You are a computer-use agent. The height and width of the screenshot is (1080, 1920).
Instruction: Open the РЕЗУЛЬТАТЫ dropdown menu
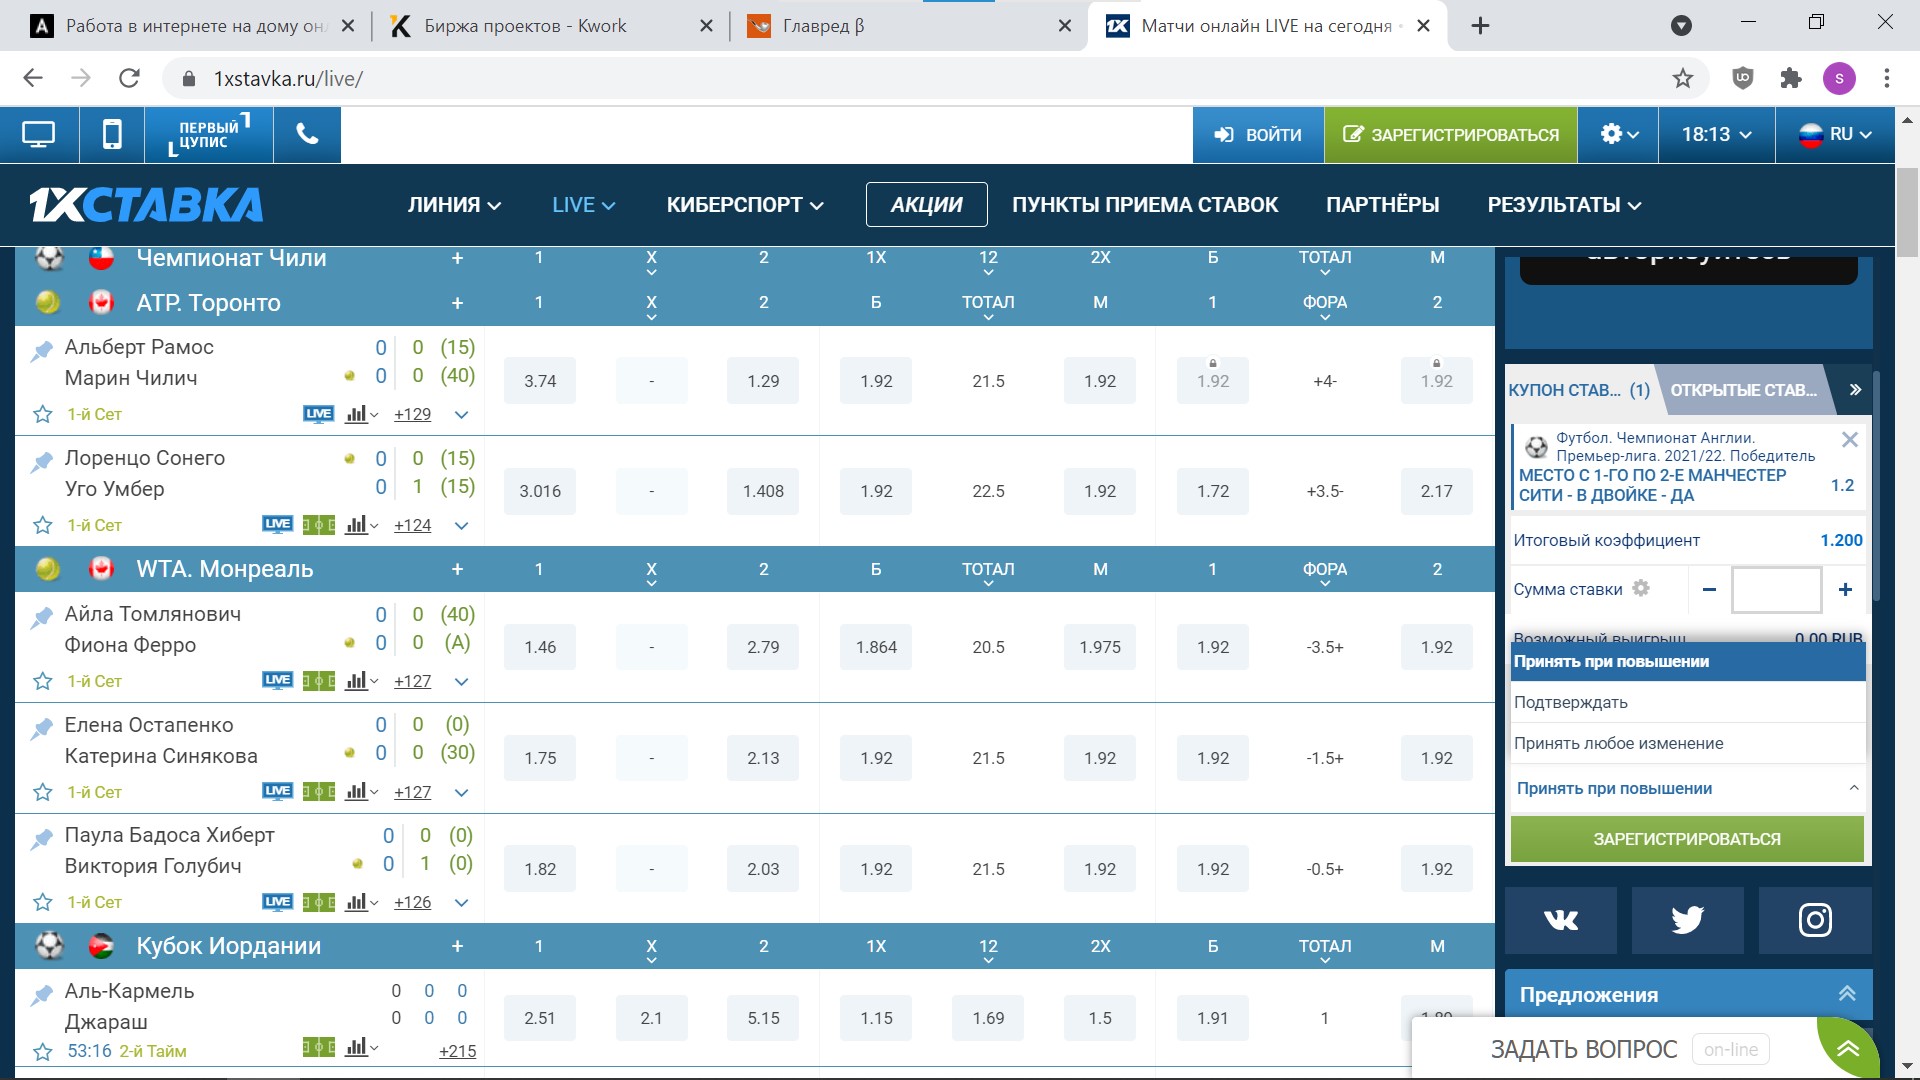(x=1564, y=205)
